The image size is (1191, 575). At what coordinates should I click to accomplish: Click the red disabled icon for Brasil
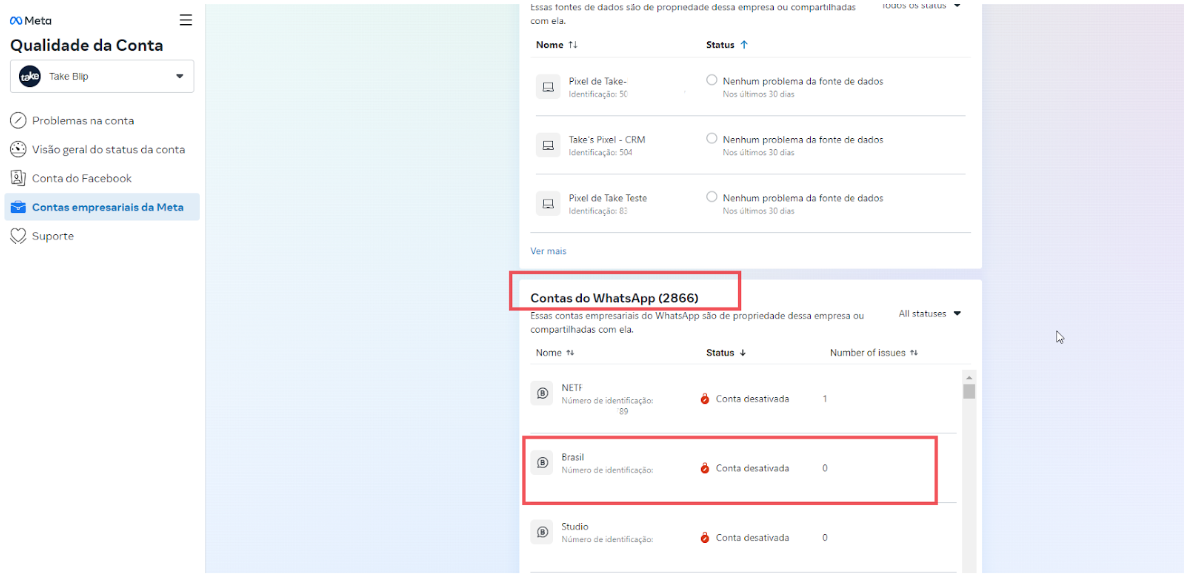point(705,468)
